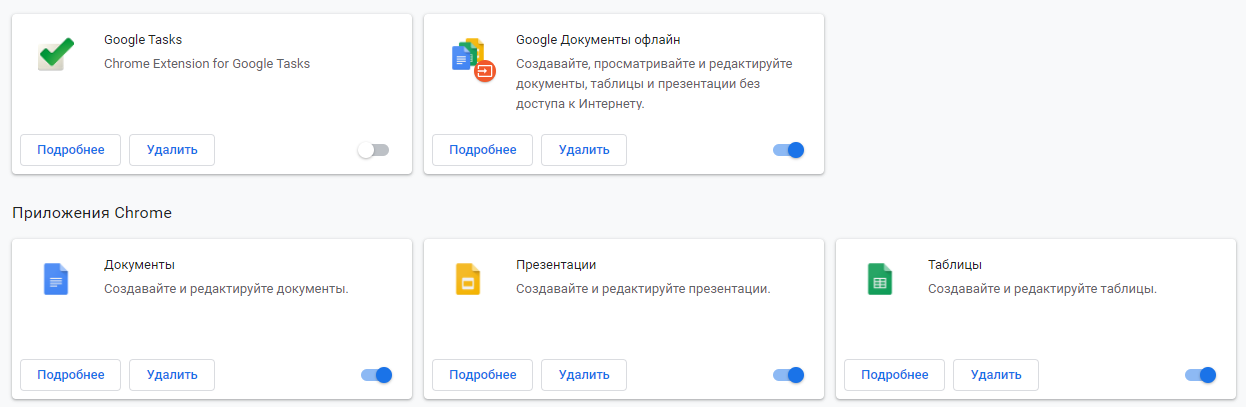1246x407 pixels.
Task: Click the blue Документы app icon
Action: [x=56, y=279]
